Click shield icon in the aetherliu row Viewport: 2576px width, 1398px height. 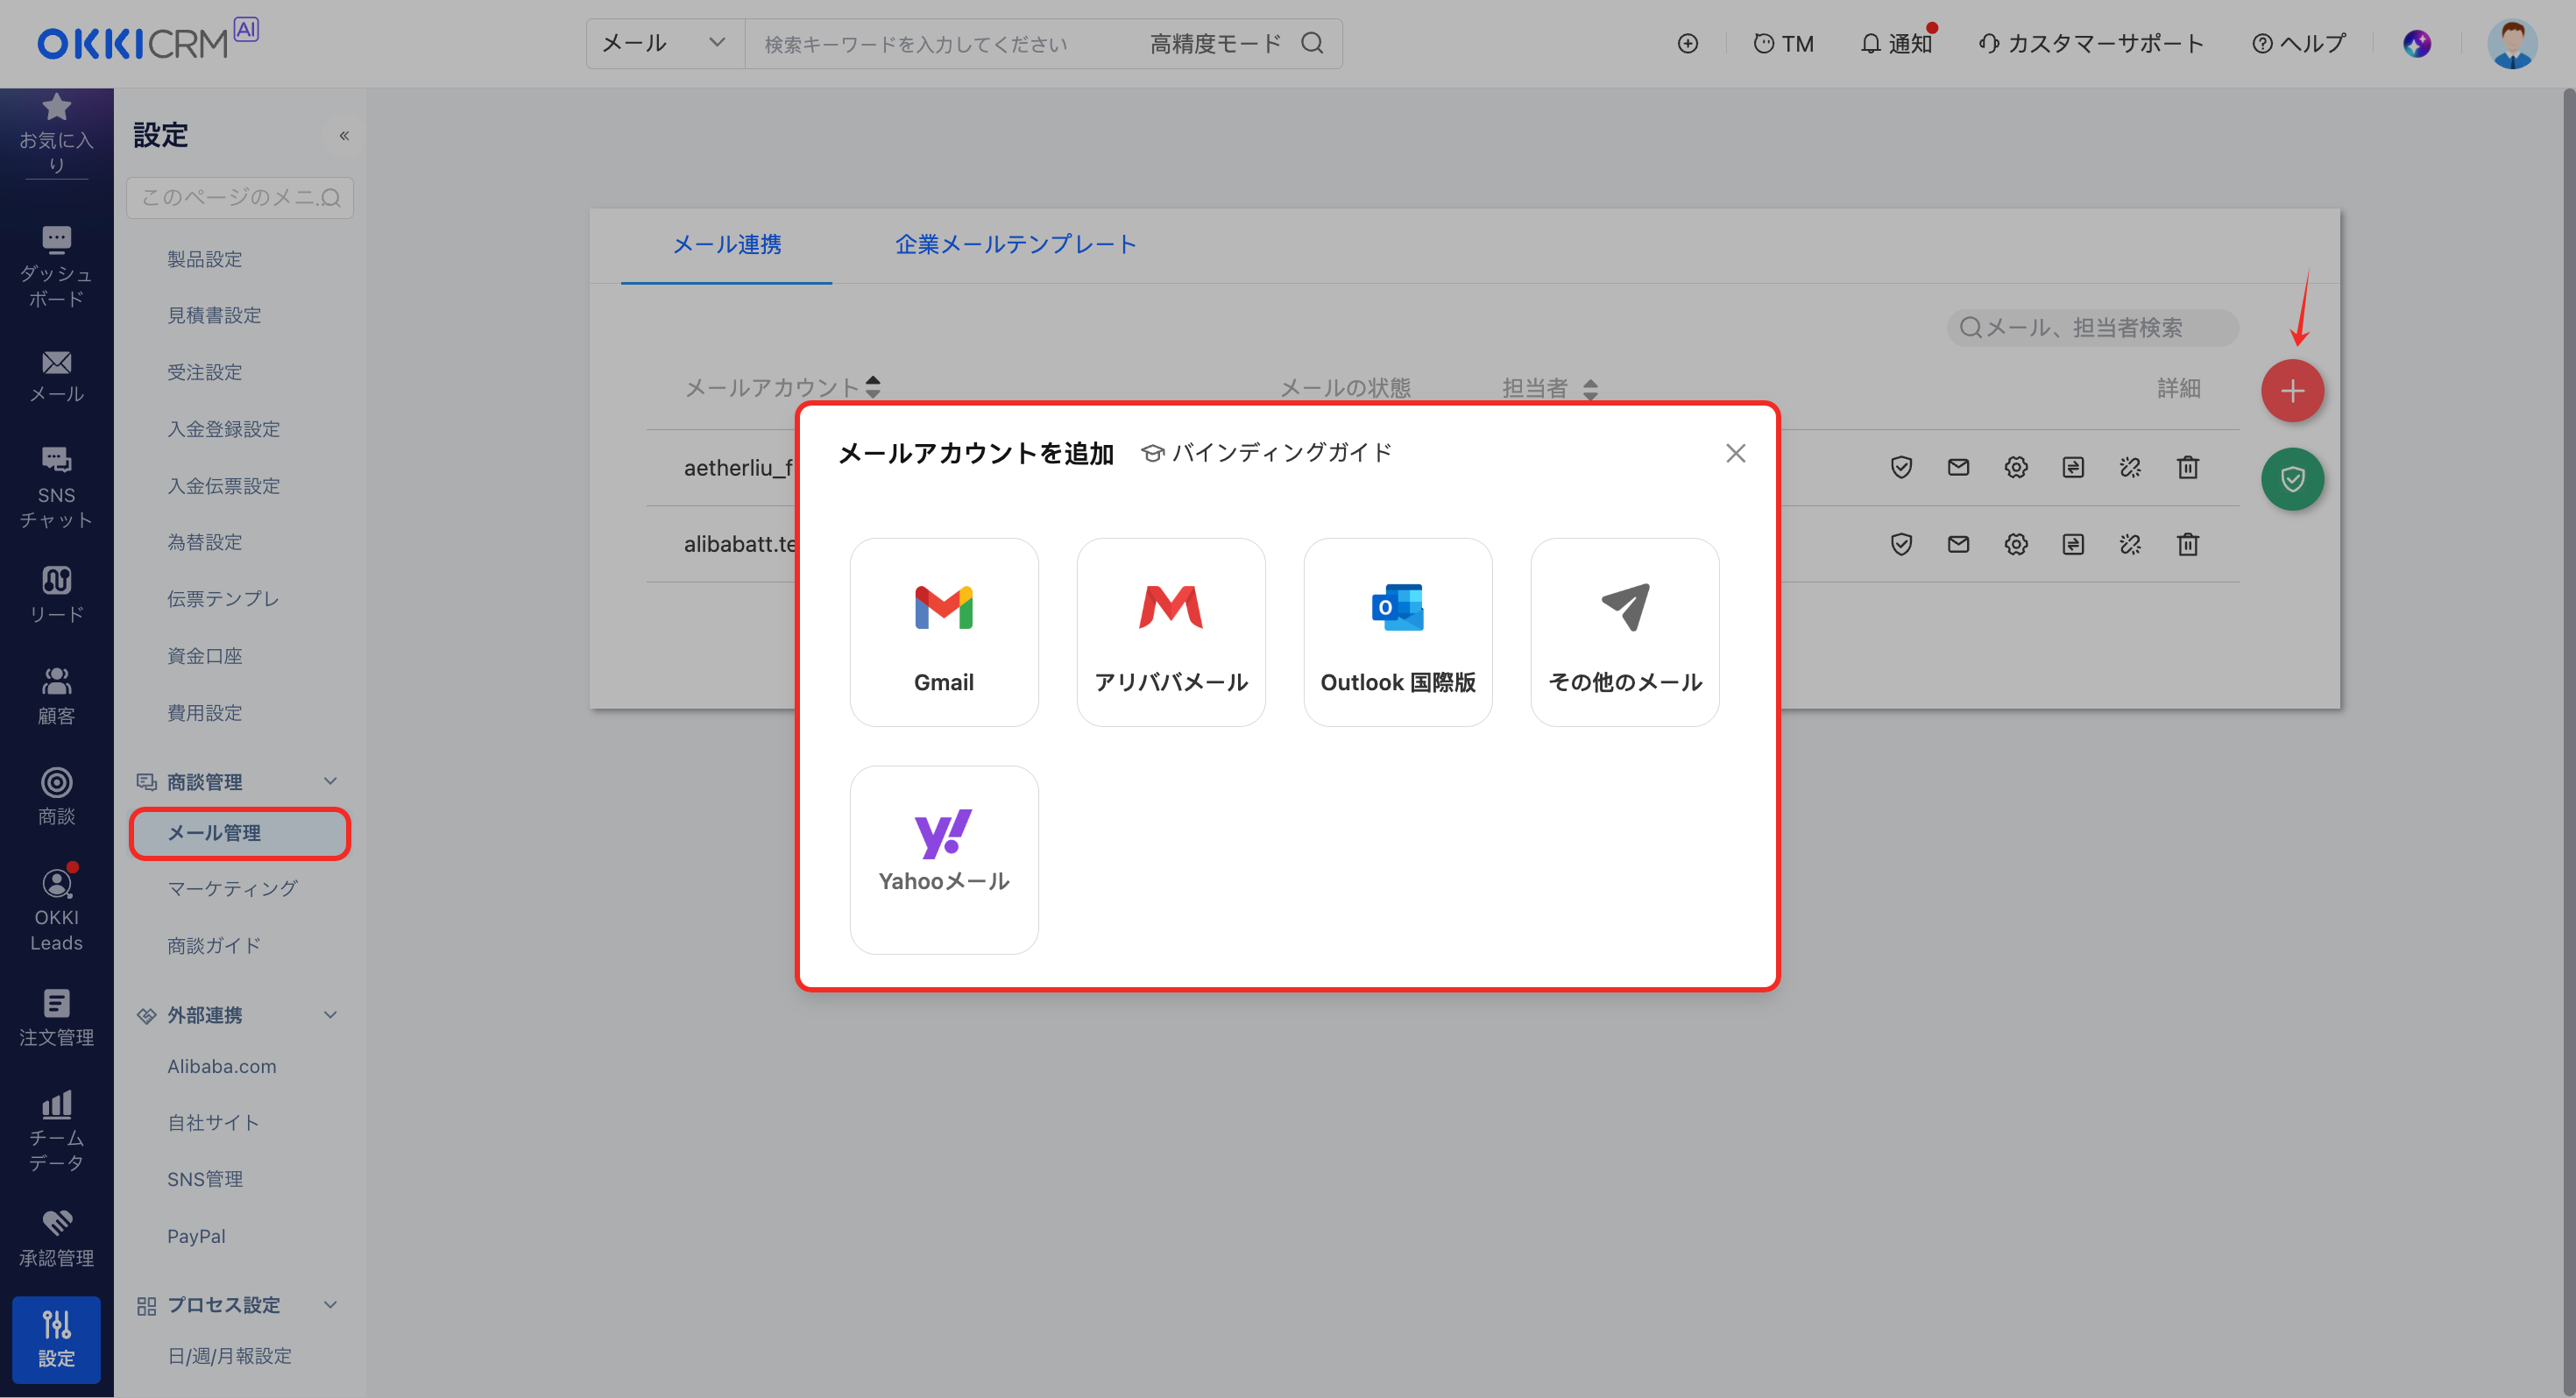(x=1901, y=467)
